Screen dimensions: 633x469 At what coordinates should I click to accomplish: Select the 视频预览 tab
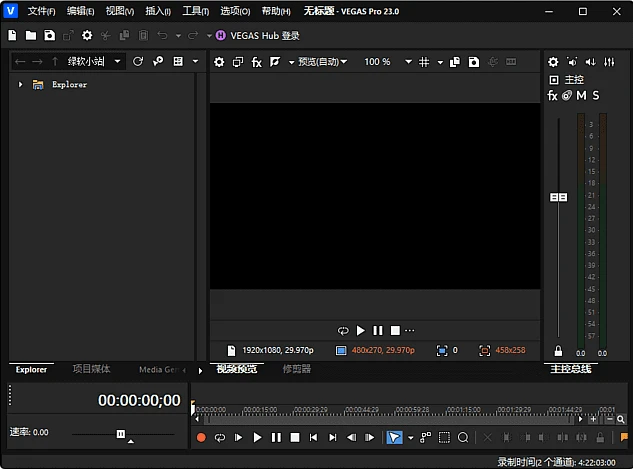237,369
